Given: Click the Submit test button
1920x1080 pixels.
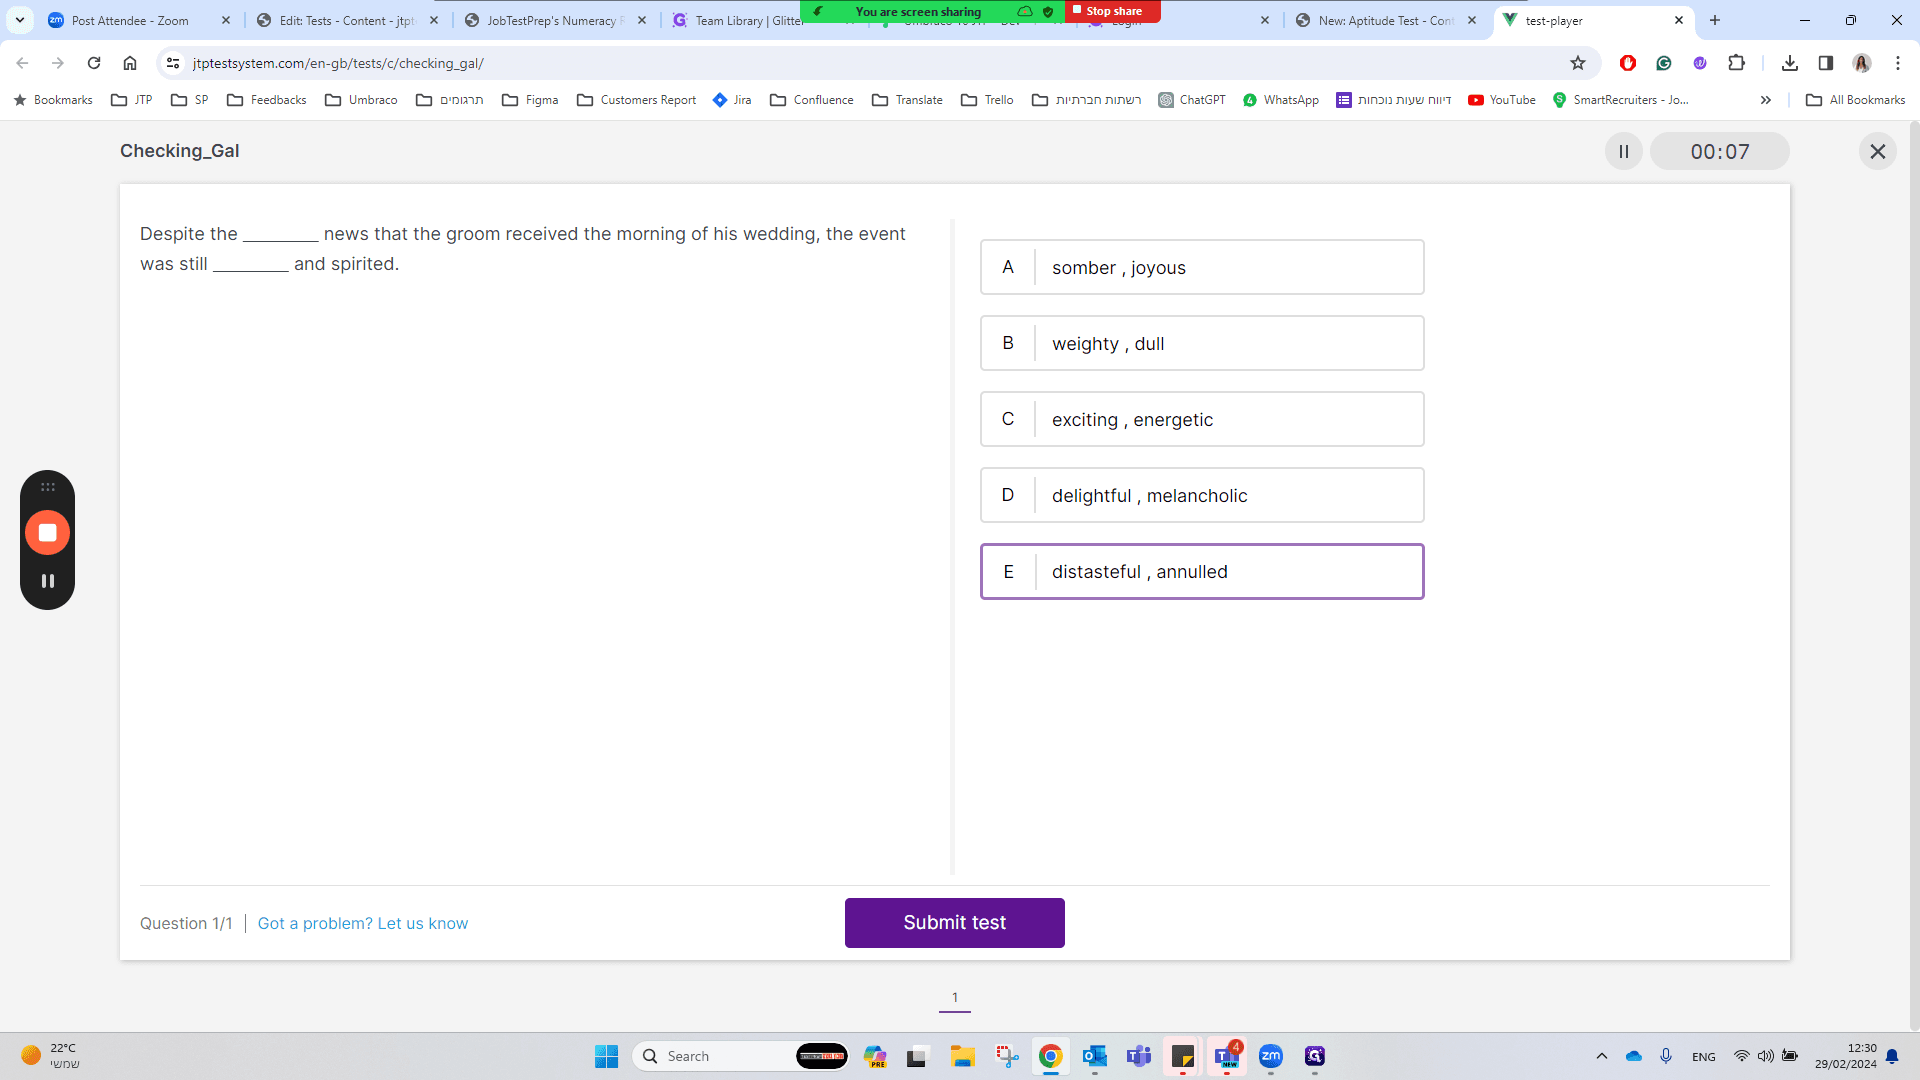Looking at the screenshot, I should click(x=954, y=923).
